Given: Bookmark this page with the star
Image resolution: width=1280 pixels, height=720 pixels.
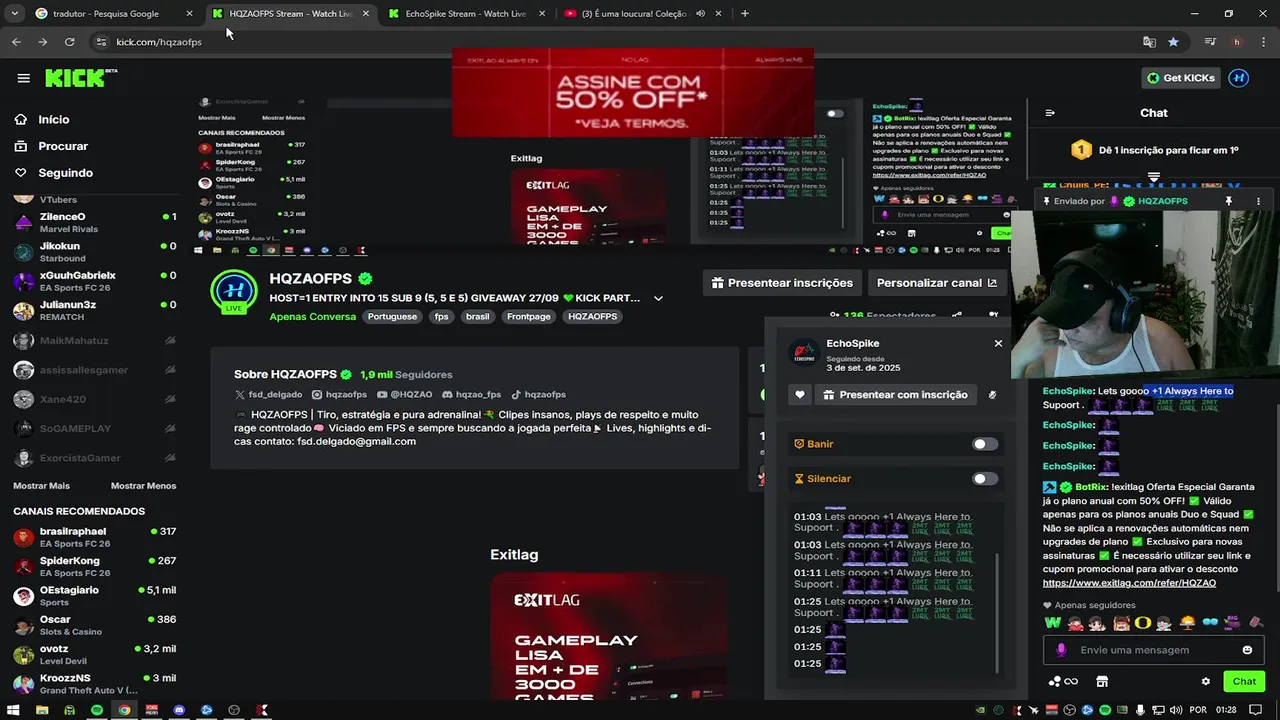Looking at the screenshot, I should [x=1173, y=42].
